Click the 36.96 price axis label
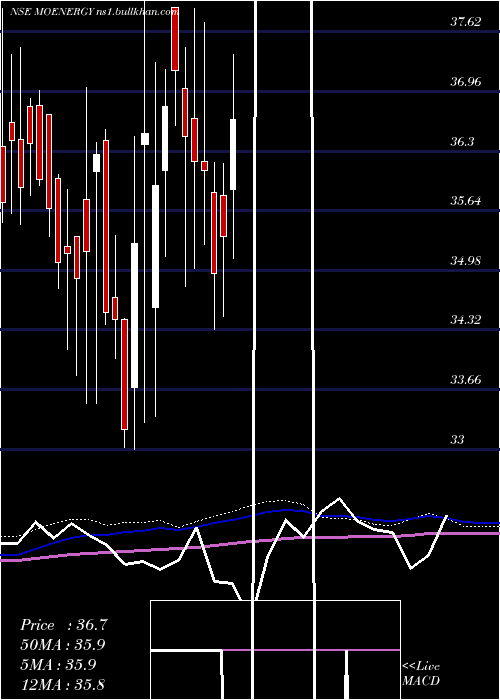Viewport: 500px width, 700px height. (466, 82)
